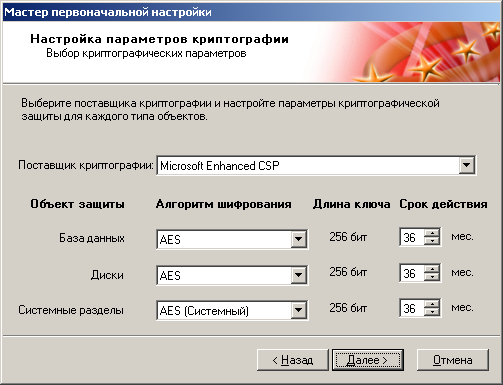Click the Длина ключа column header
The width and height of the screenshot is (503, 385).
tap(351, 204)
